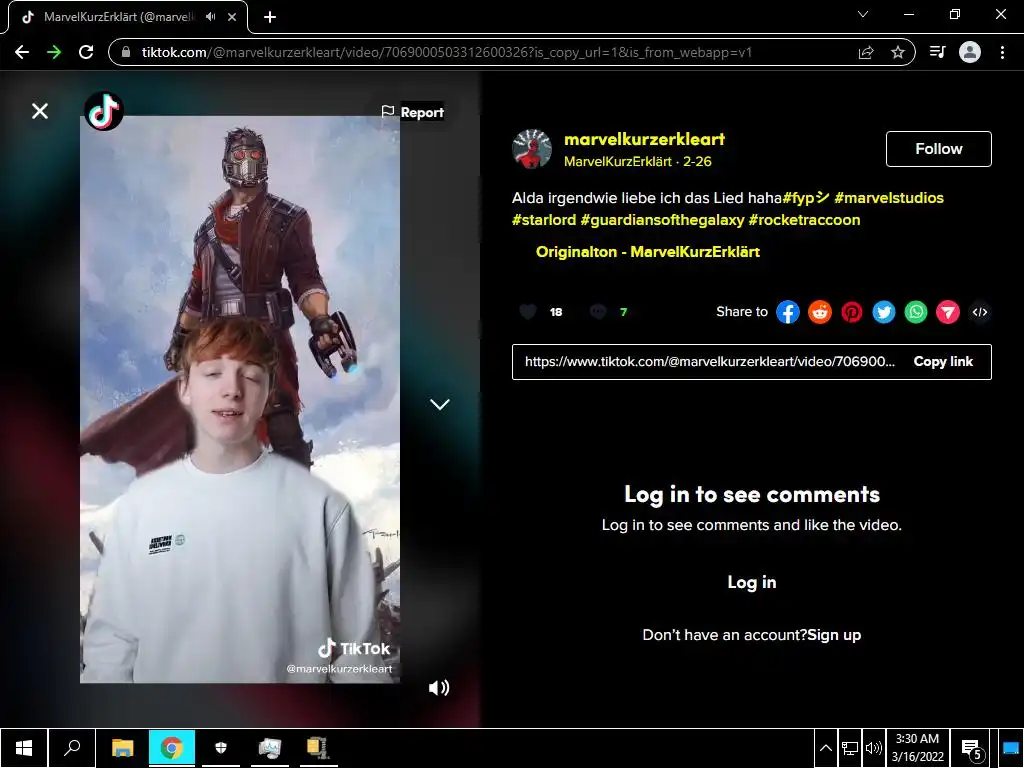Open Chrome three-dot menu
This screenshot has width=1024, height=768.
[x=1002, y=52]
